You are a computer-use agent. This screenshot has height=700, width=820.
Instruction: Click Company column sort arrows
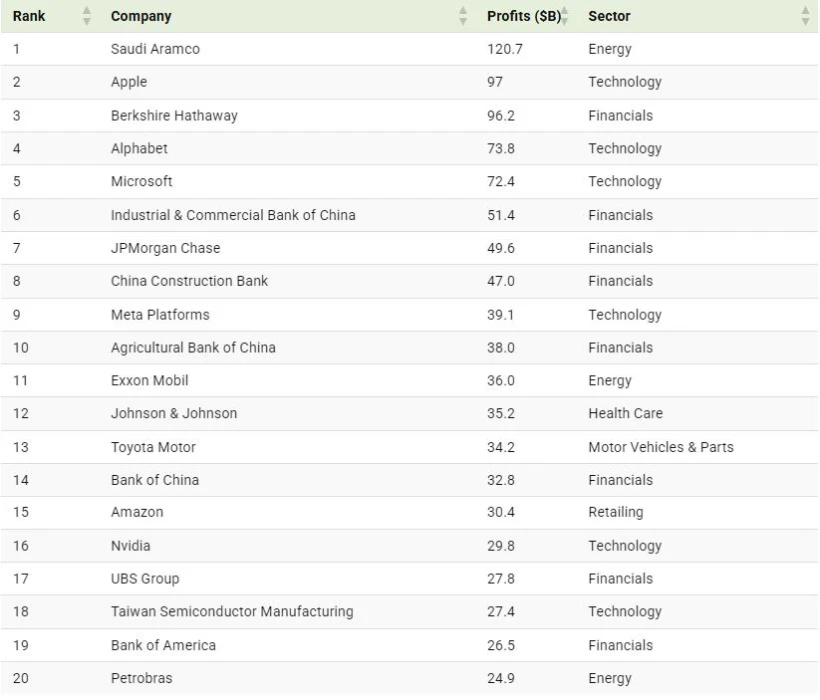pyautogui.click(x=463, y=16)
